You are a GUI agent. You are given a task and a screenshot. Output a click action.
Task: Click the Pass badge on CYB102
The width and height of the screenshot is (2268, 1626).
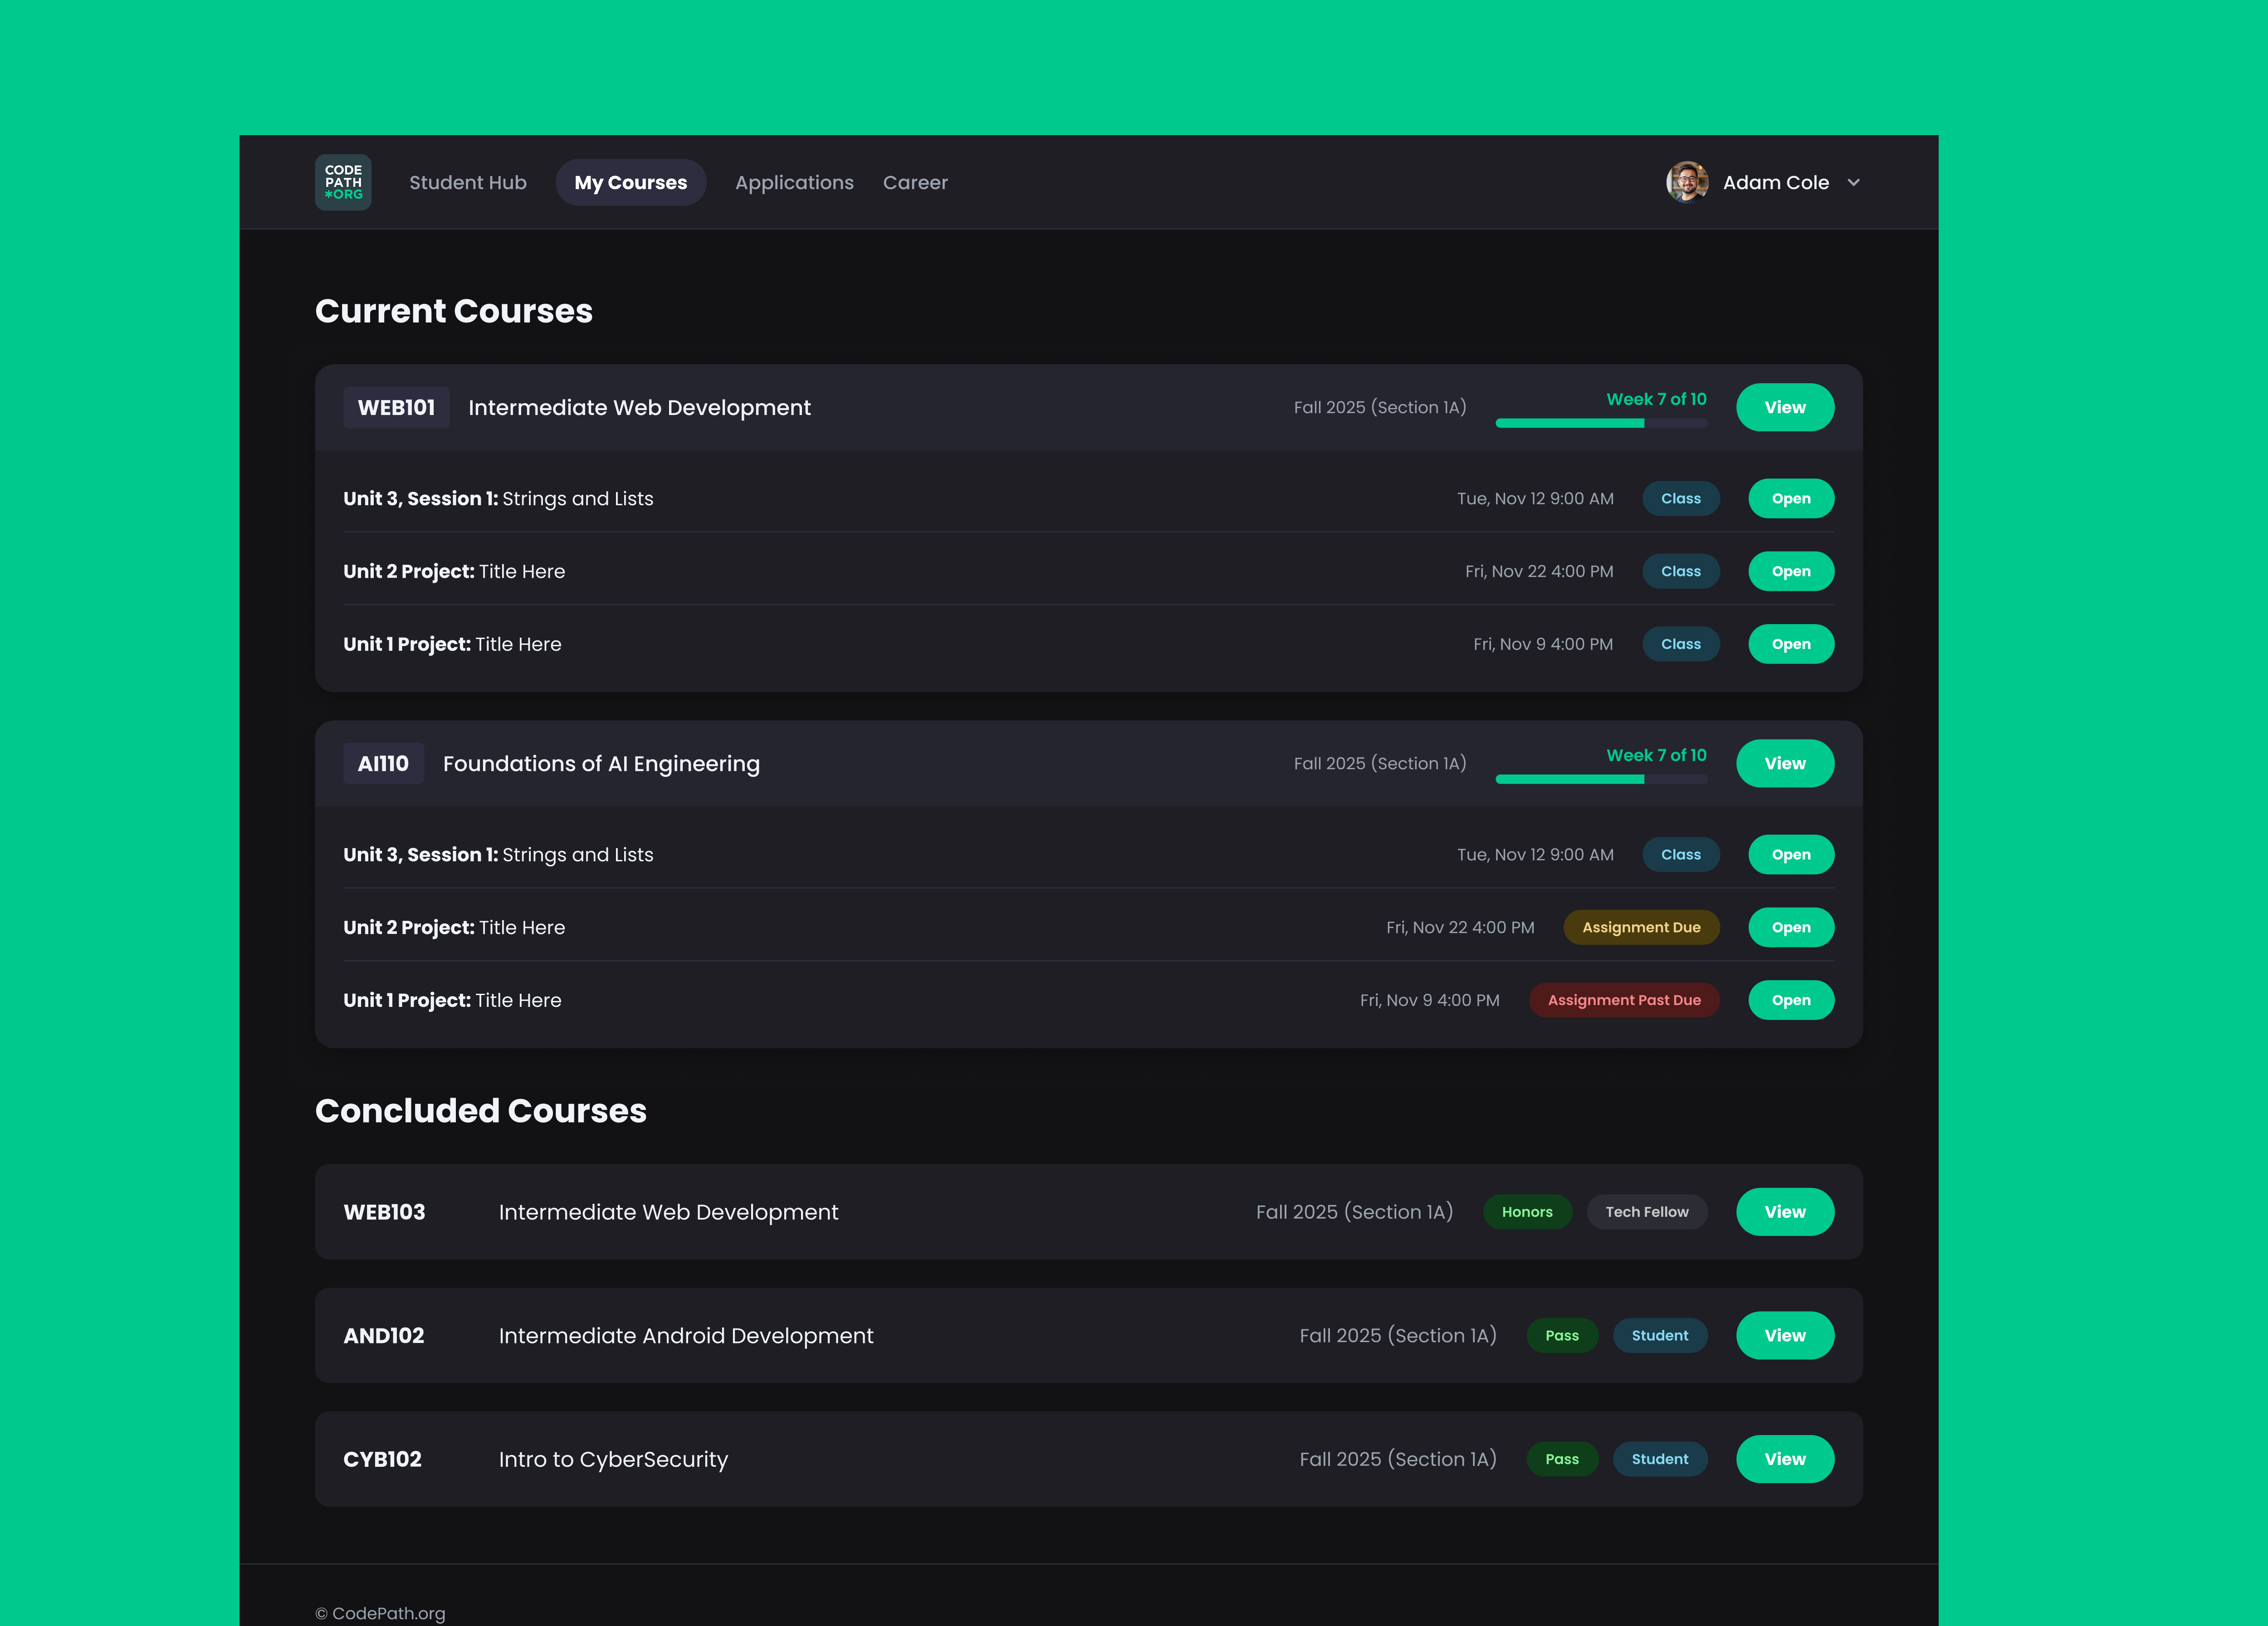1562,1459
